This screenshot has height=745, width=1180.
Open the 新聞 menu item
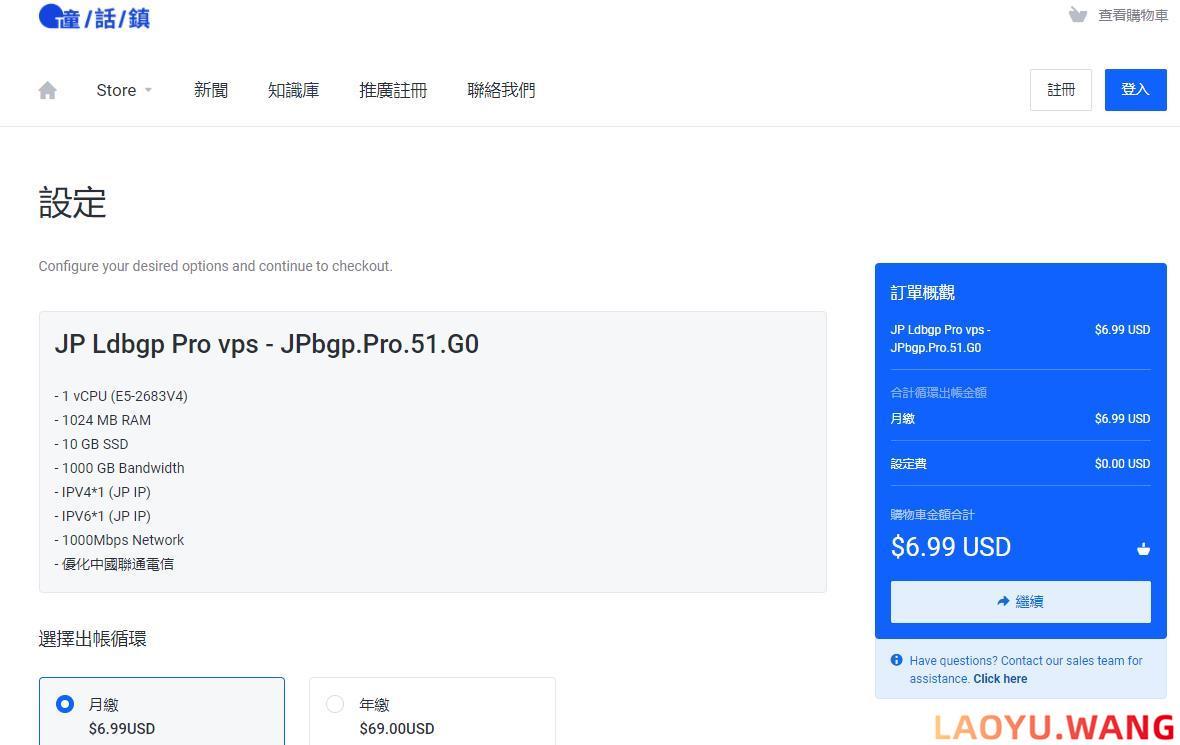[211, 90]
